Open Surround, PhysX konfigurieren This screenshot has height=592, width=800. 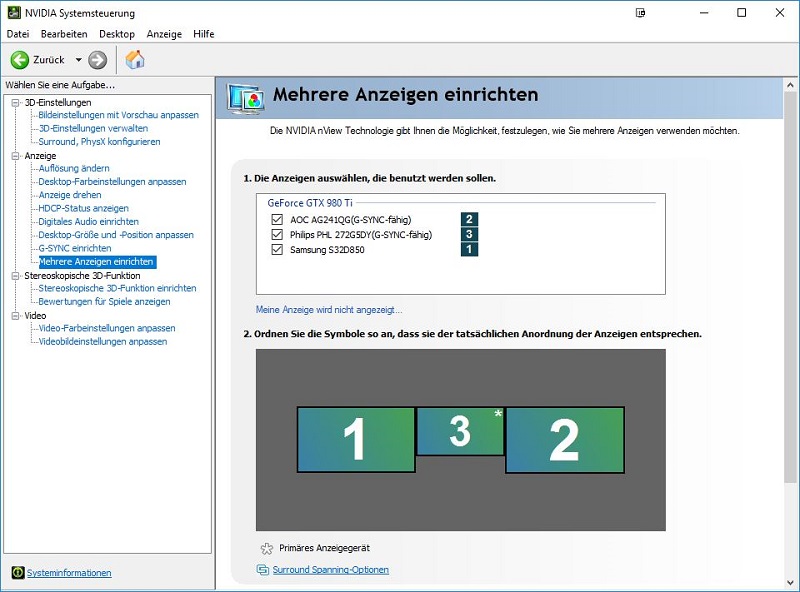click(x=99, y=141)
